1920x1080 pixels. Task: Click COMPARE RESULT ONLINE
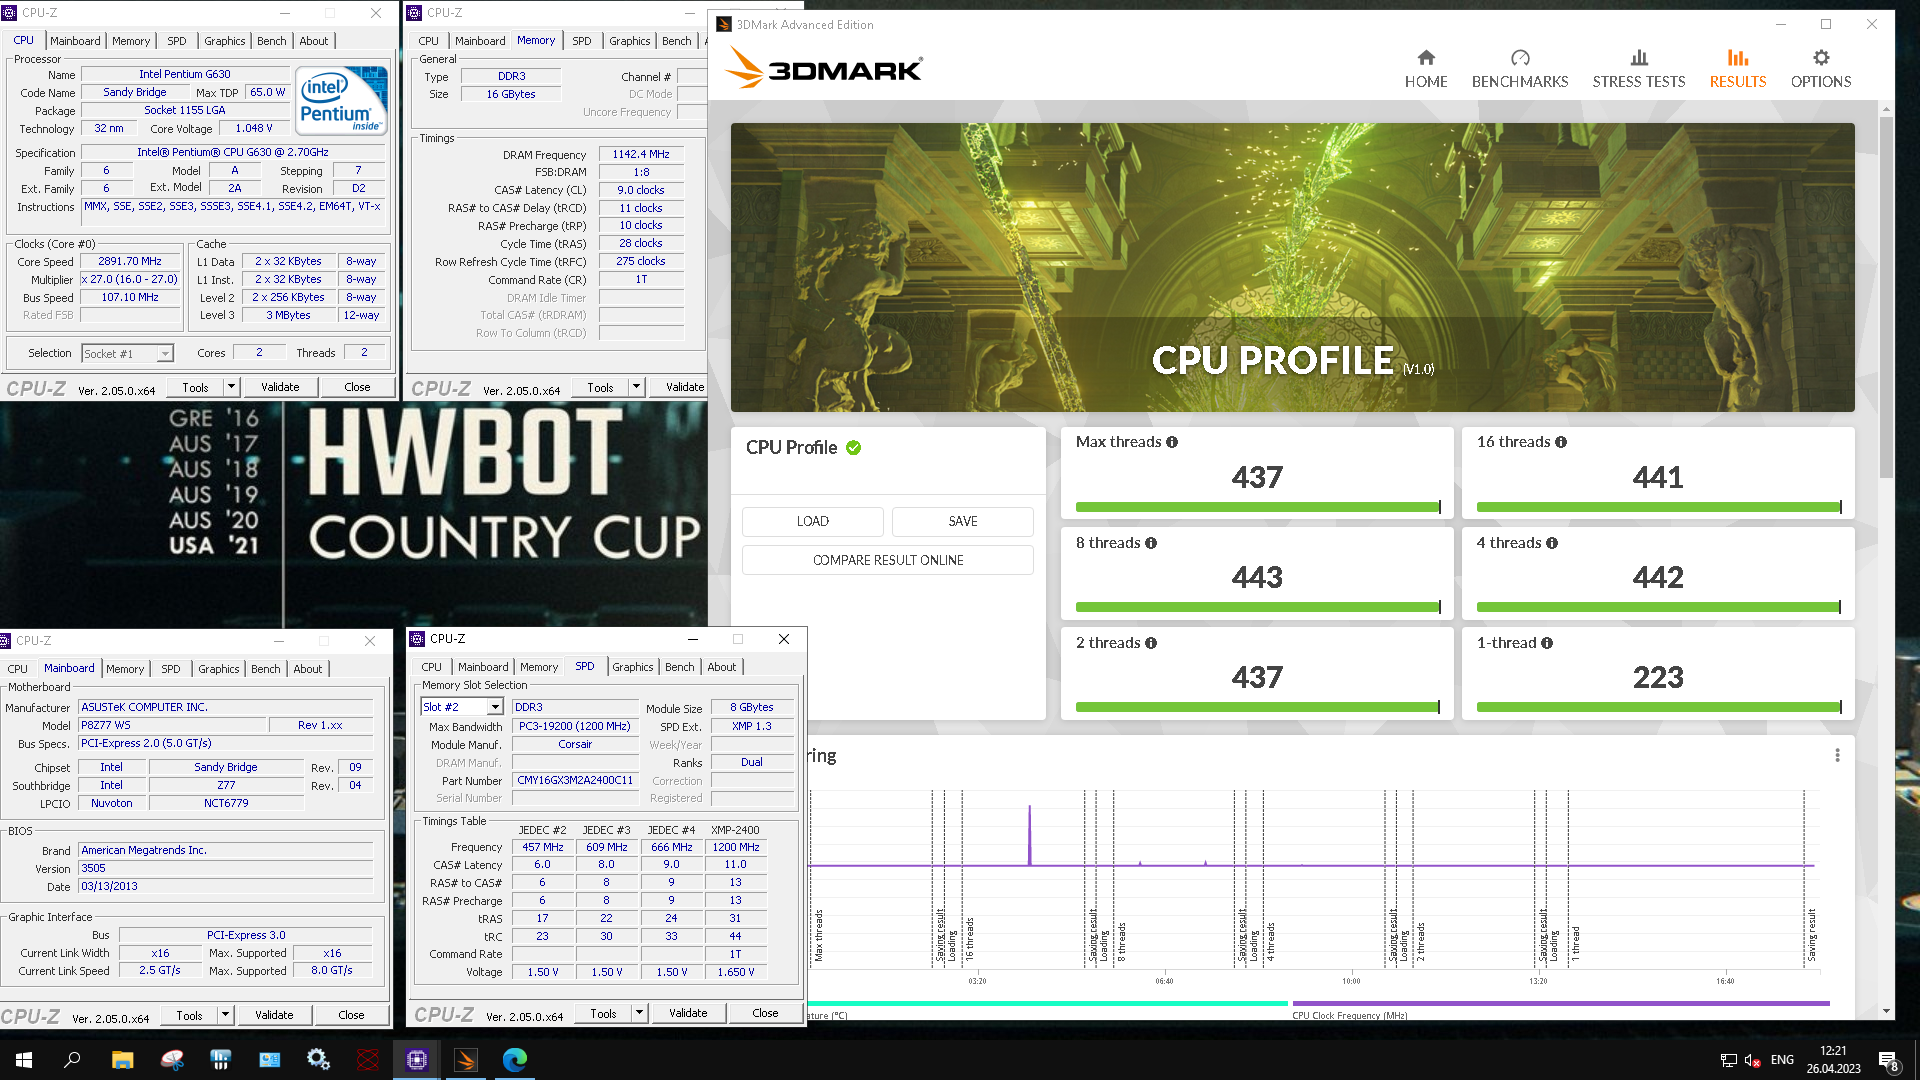pyautogui.click(x=888, y=560)
